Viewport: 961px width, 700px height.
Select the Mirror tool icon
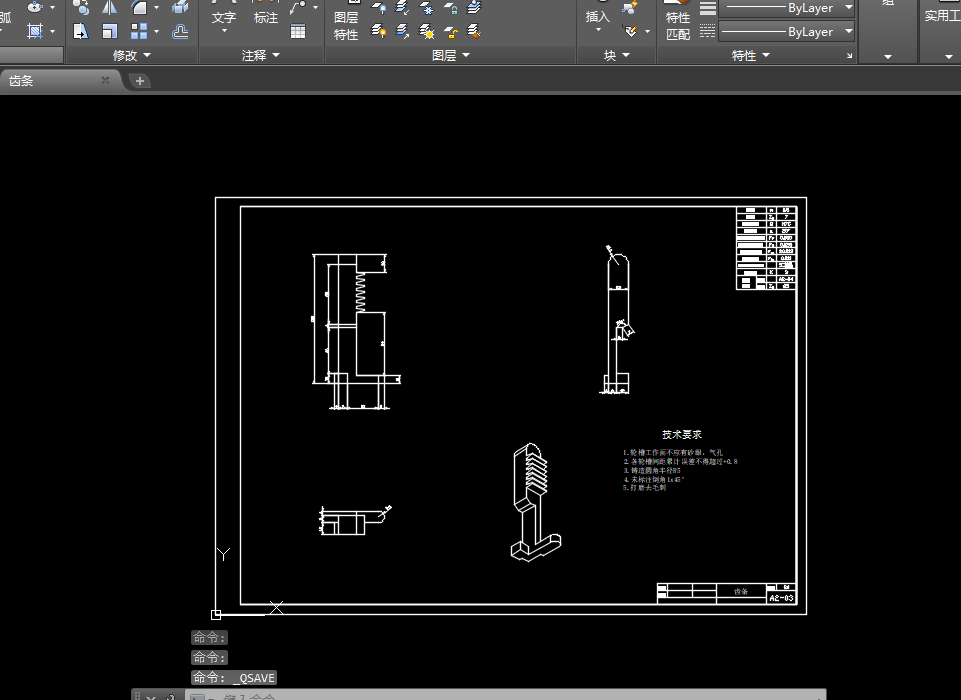click(x=110, y=7)
